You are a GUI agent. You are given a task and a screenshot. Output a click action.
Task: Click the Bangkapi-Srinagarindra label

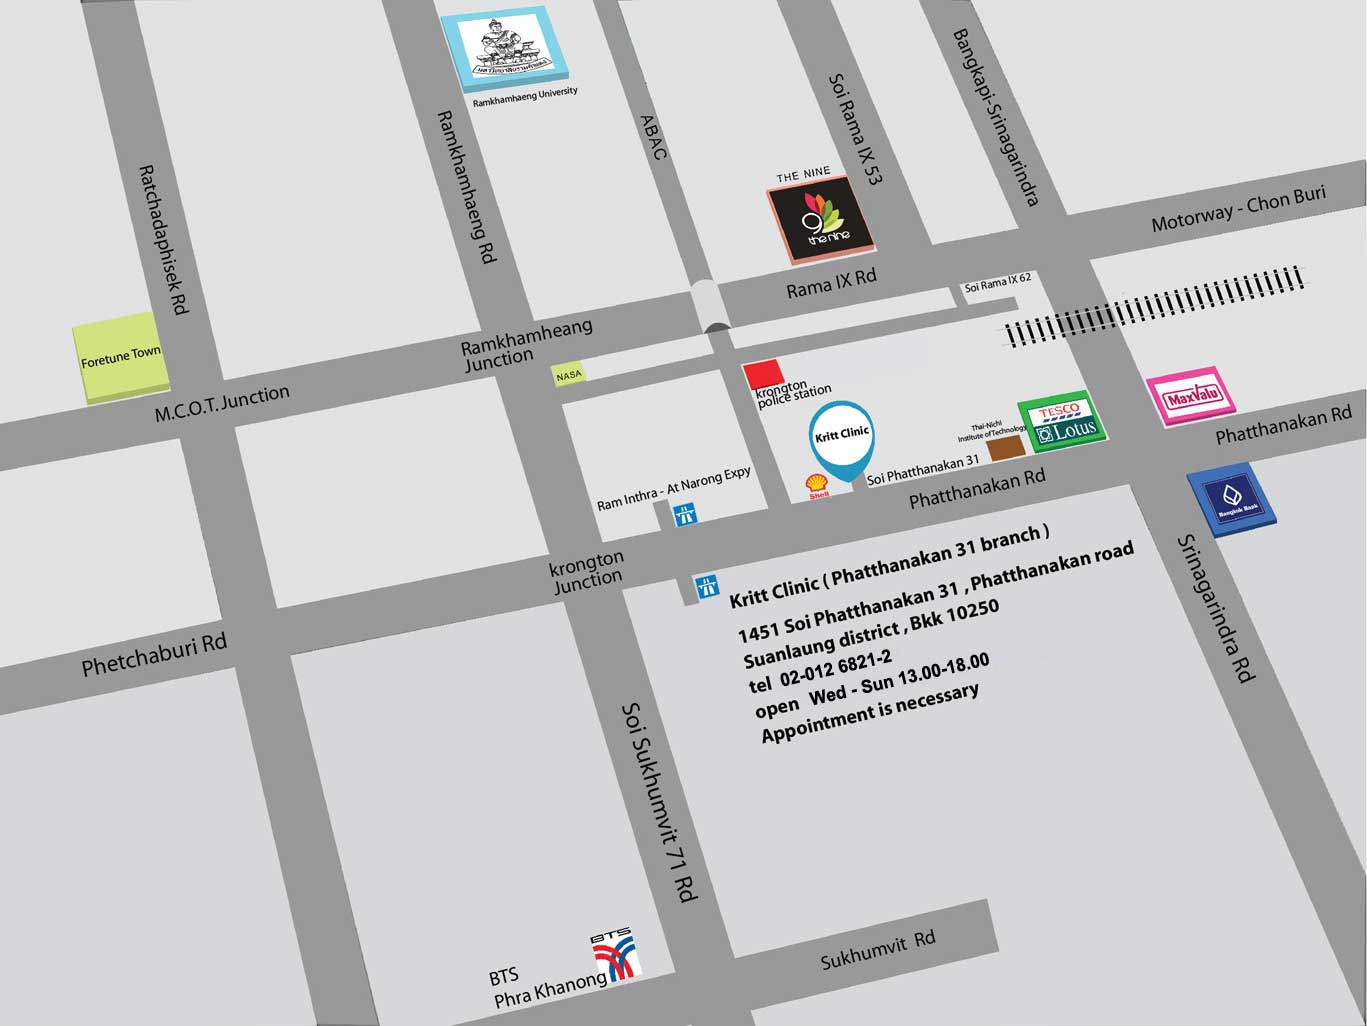996,117
